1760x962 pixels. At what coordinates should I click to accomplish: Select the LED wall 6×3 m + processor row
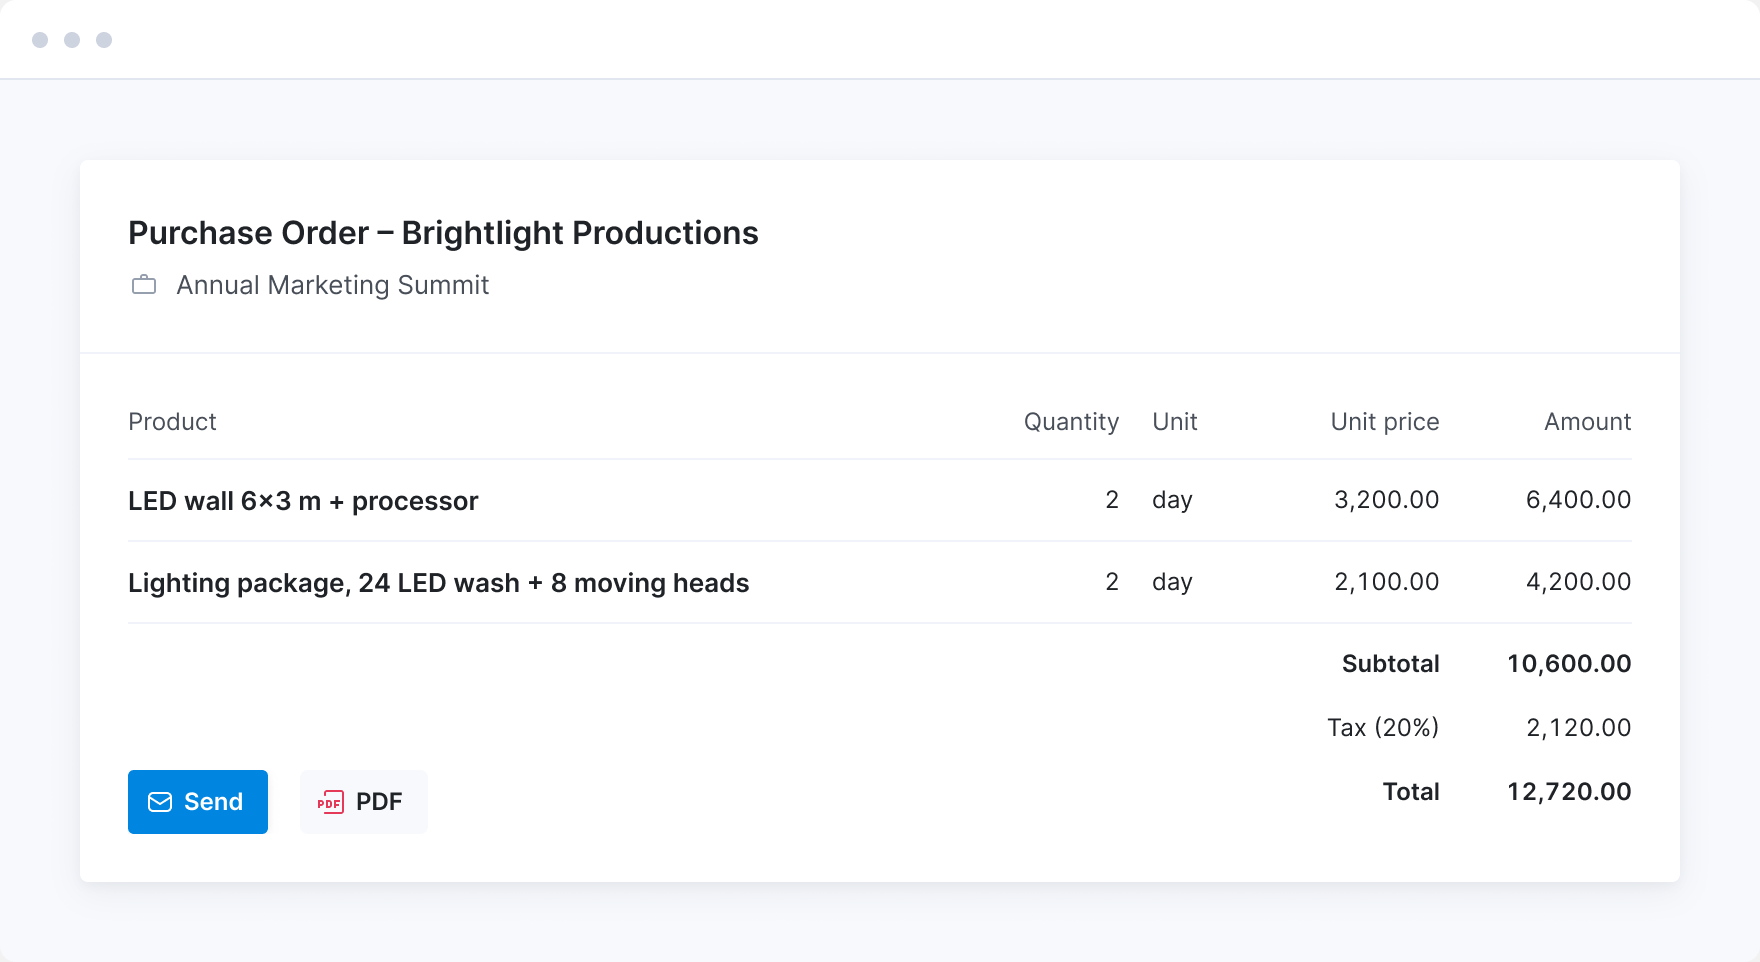coord(880,500)
